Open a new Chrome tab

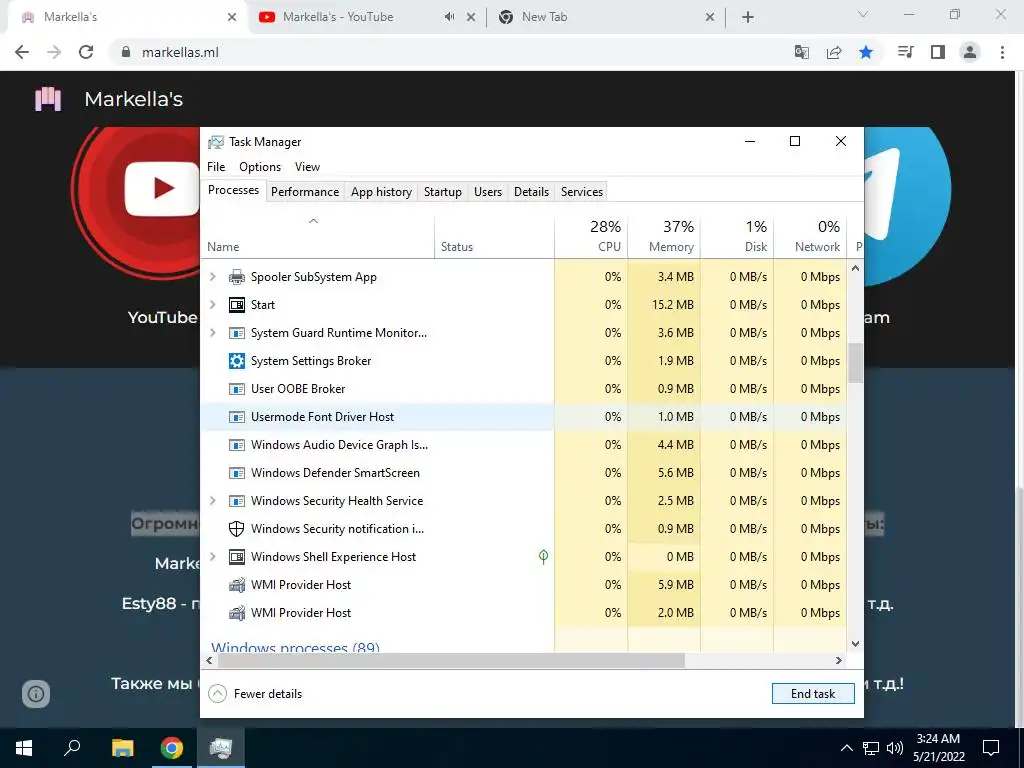(x=748, y=17)
